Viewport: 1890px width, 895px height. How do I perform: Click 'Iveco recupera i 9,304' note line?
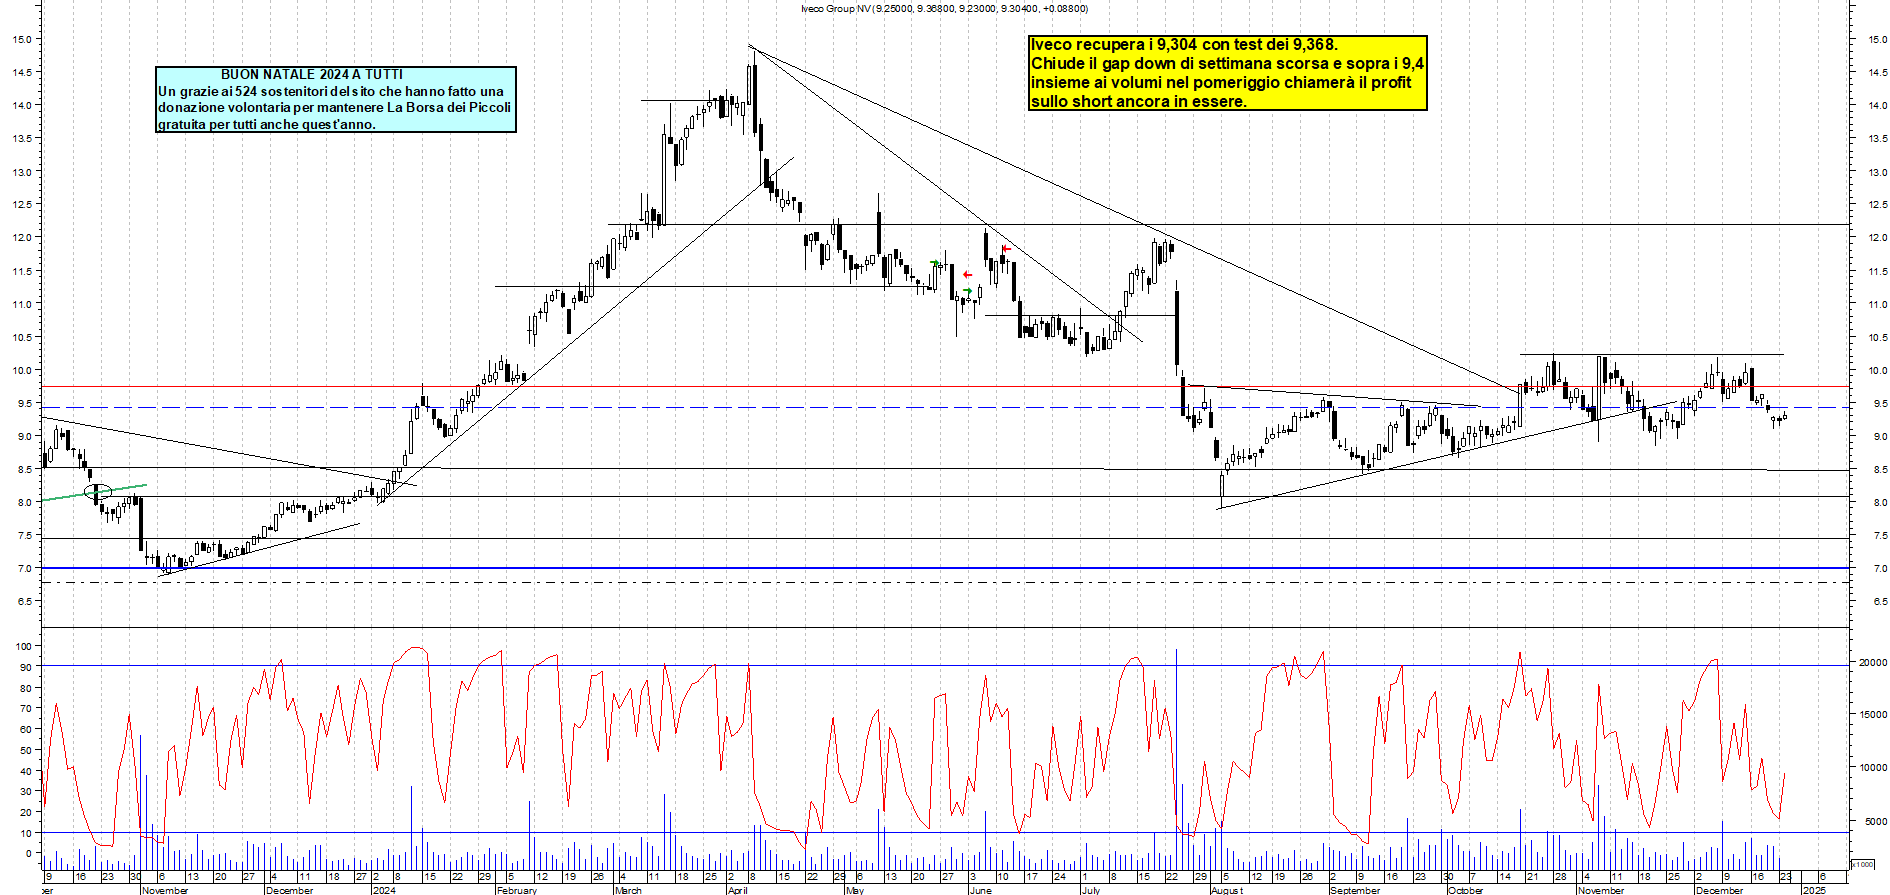click(x=1184, y=44)
